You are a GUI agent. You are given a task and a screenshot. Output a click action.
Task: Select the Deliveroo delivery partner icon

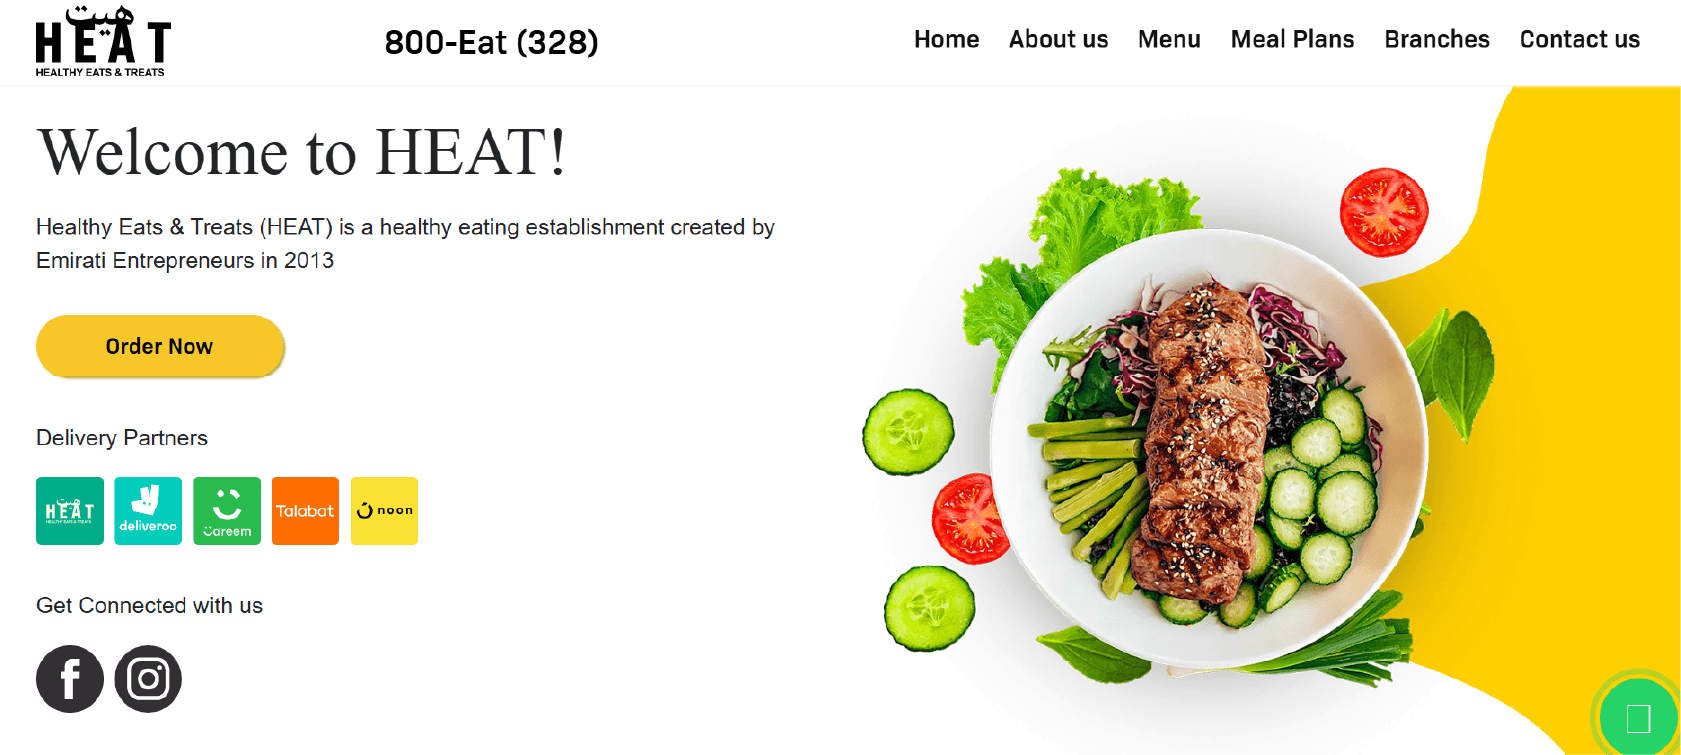[x=148, y=511]
